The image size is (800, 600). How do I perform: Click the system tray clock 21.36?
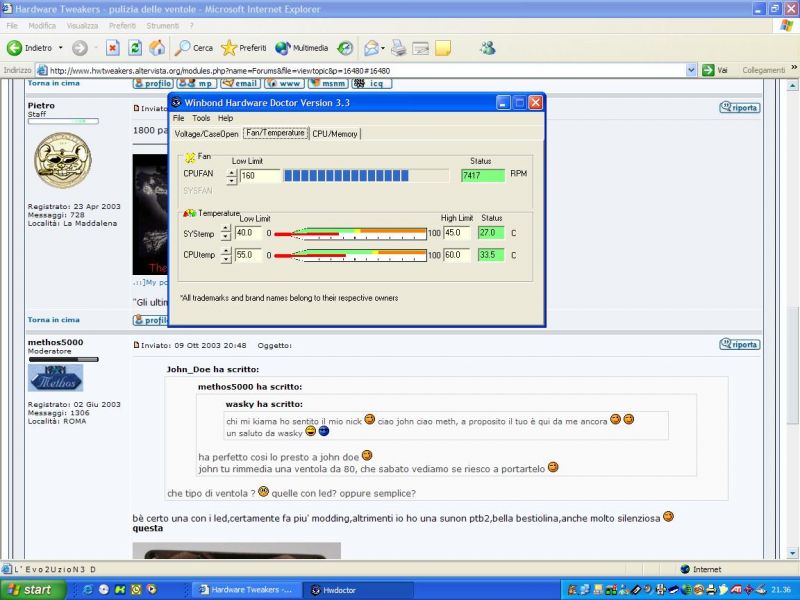coord(782,590)
